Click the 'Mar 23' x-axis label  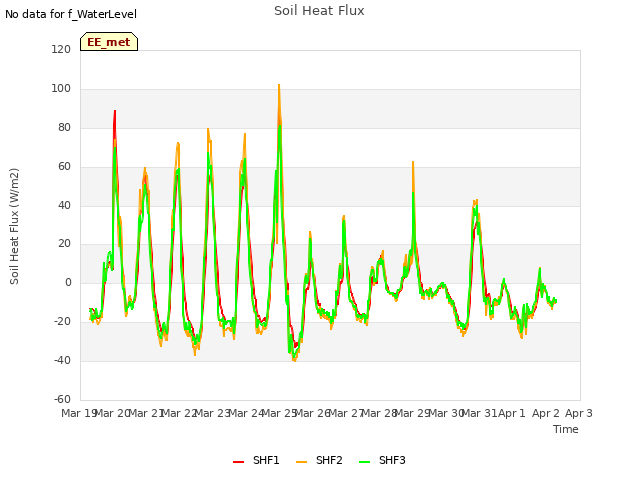coord(212,413)
